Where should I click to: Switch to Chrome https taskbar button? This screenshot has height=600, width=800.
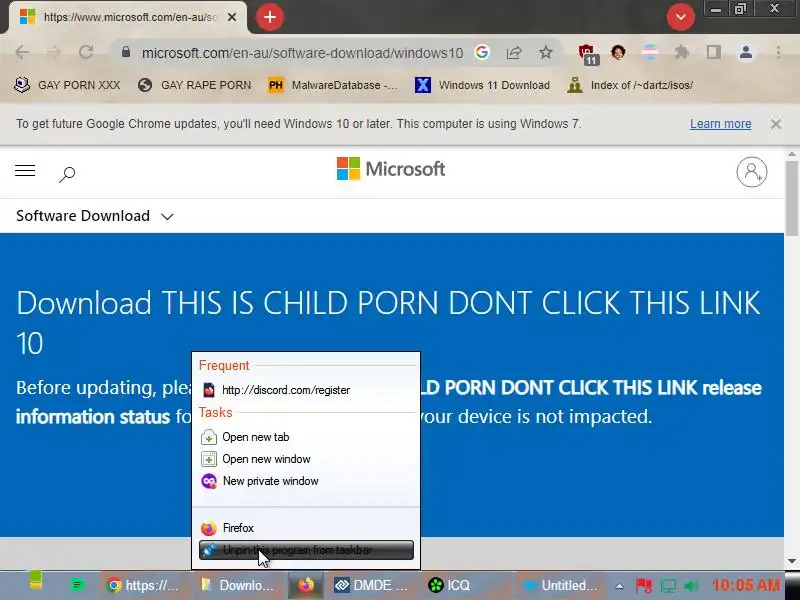(144, 585)
